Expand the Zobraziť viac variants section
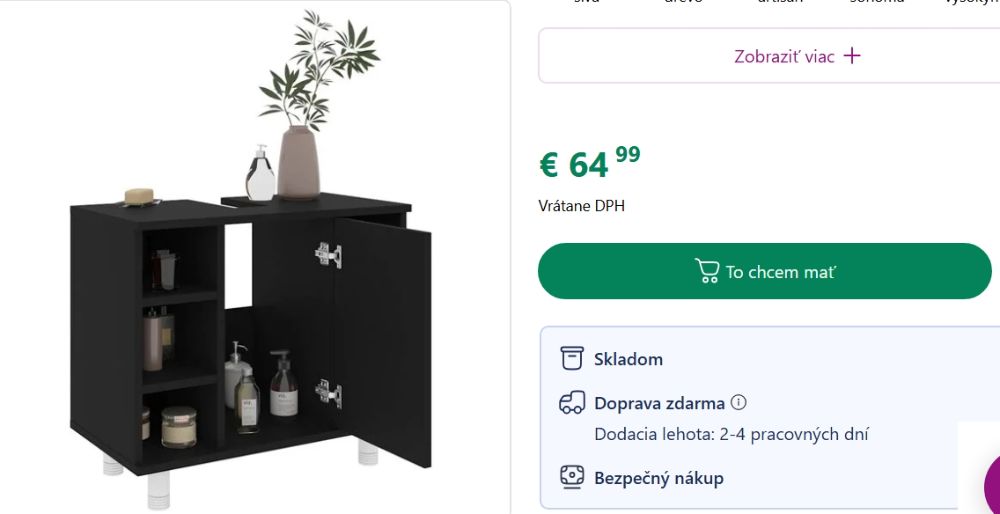Image resolution: width=1000 pixels, height=514 pixels. click(x=769, y=55)
